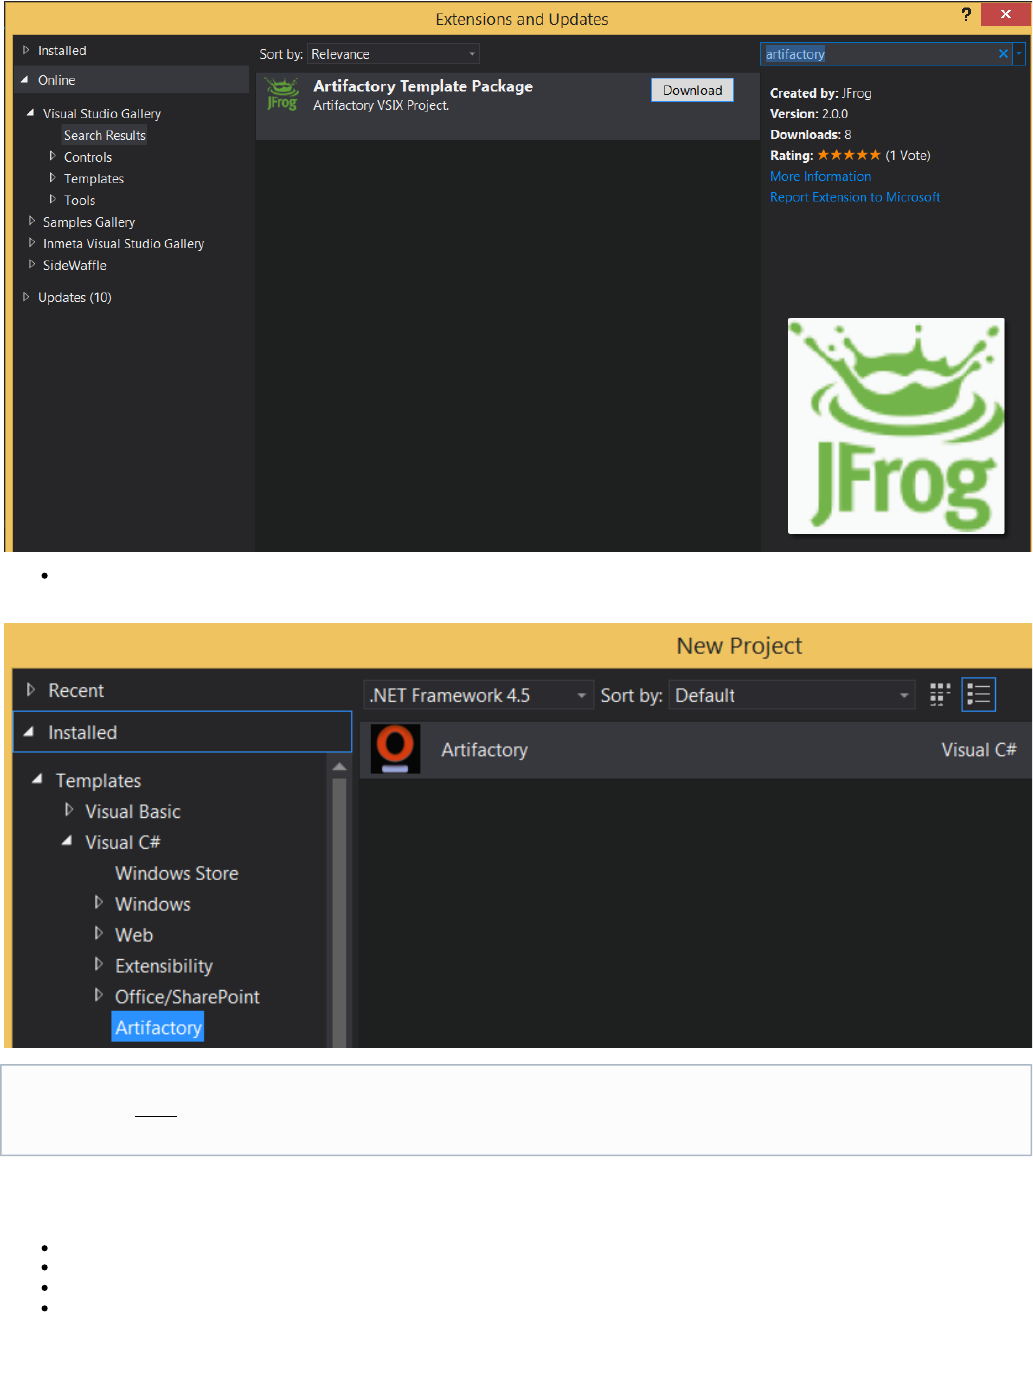This screenshot has height=1392, width=1033.
Task: Collapse the Templates node in New Project
Action: (x=37, y=779)
